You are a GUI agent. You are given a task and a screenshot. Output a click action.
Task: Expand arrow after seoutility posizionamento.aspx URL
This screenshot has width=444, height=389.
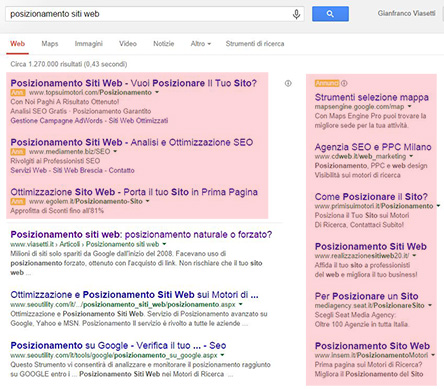pyautogui.click(x=241, y=304)
